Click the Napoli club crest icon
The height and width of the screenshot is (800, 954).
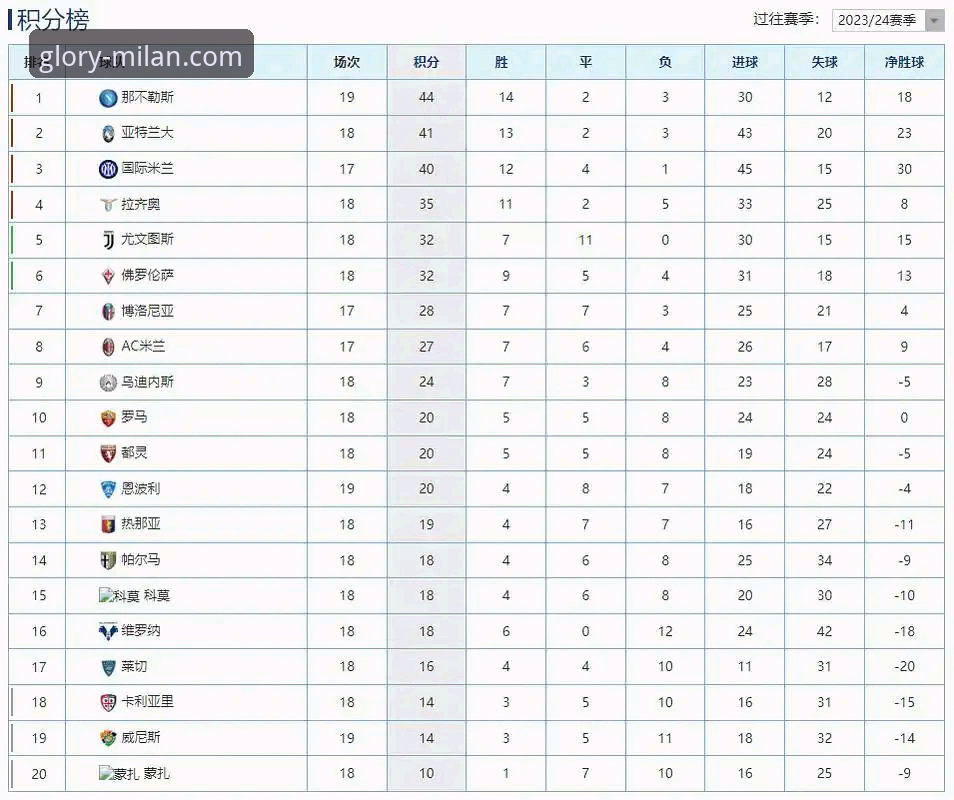108,98
